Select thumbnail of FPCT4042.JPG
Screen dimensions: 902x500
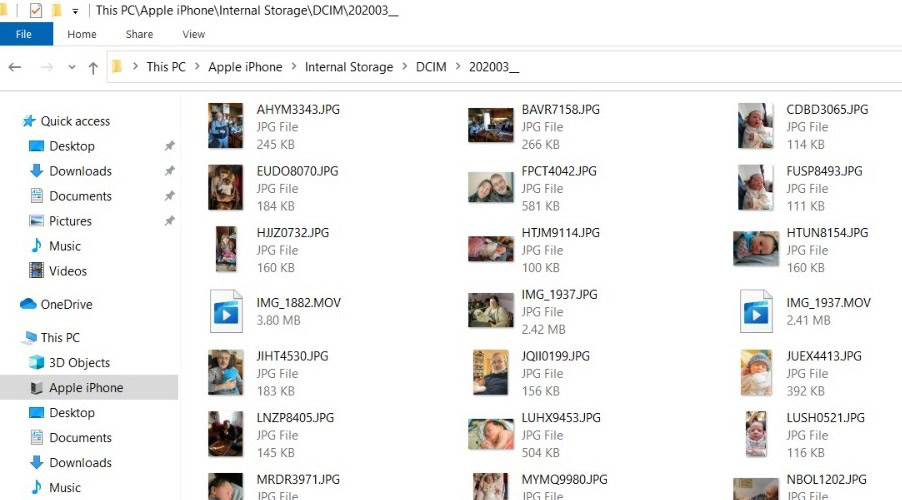click(x=491, y=188)
